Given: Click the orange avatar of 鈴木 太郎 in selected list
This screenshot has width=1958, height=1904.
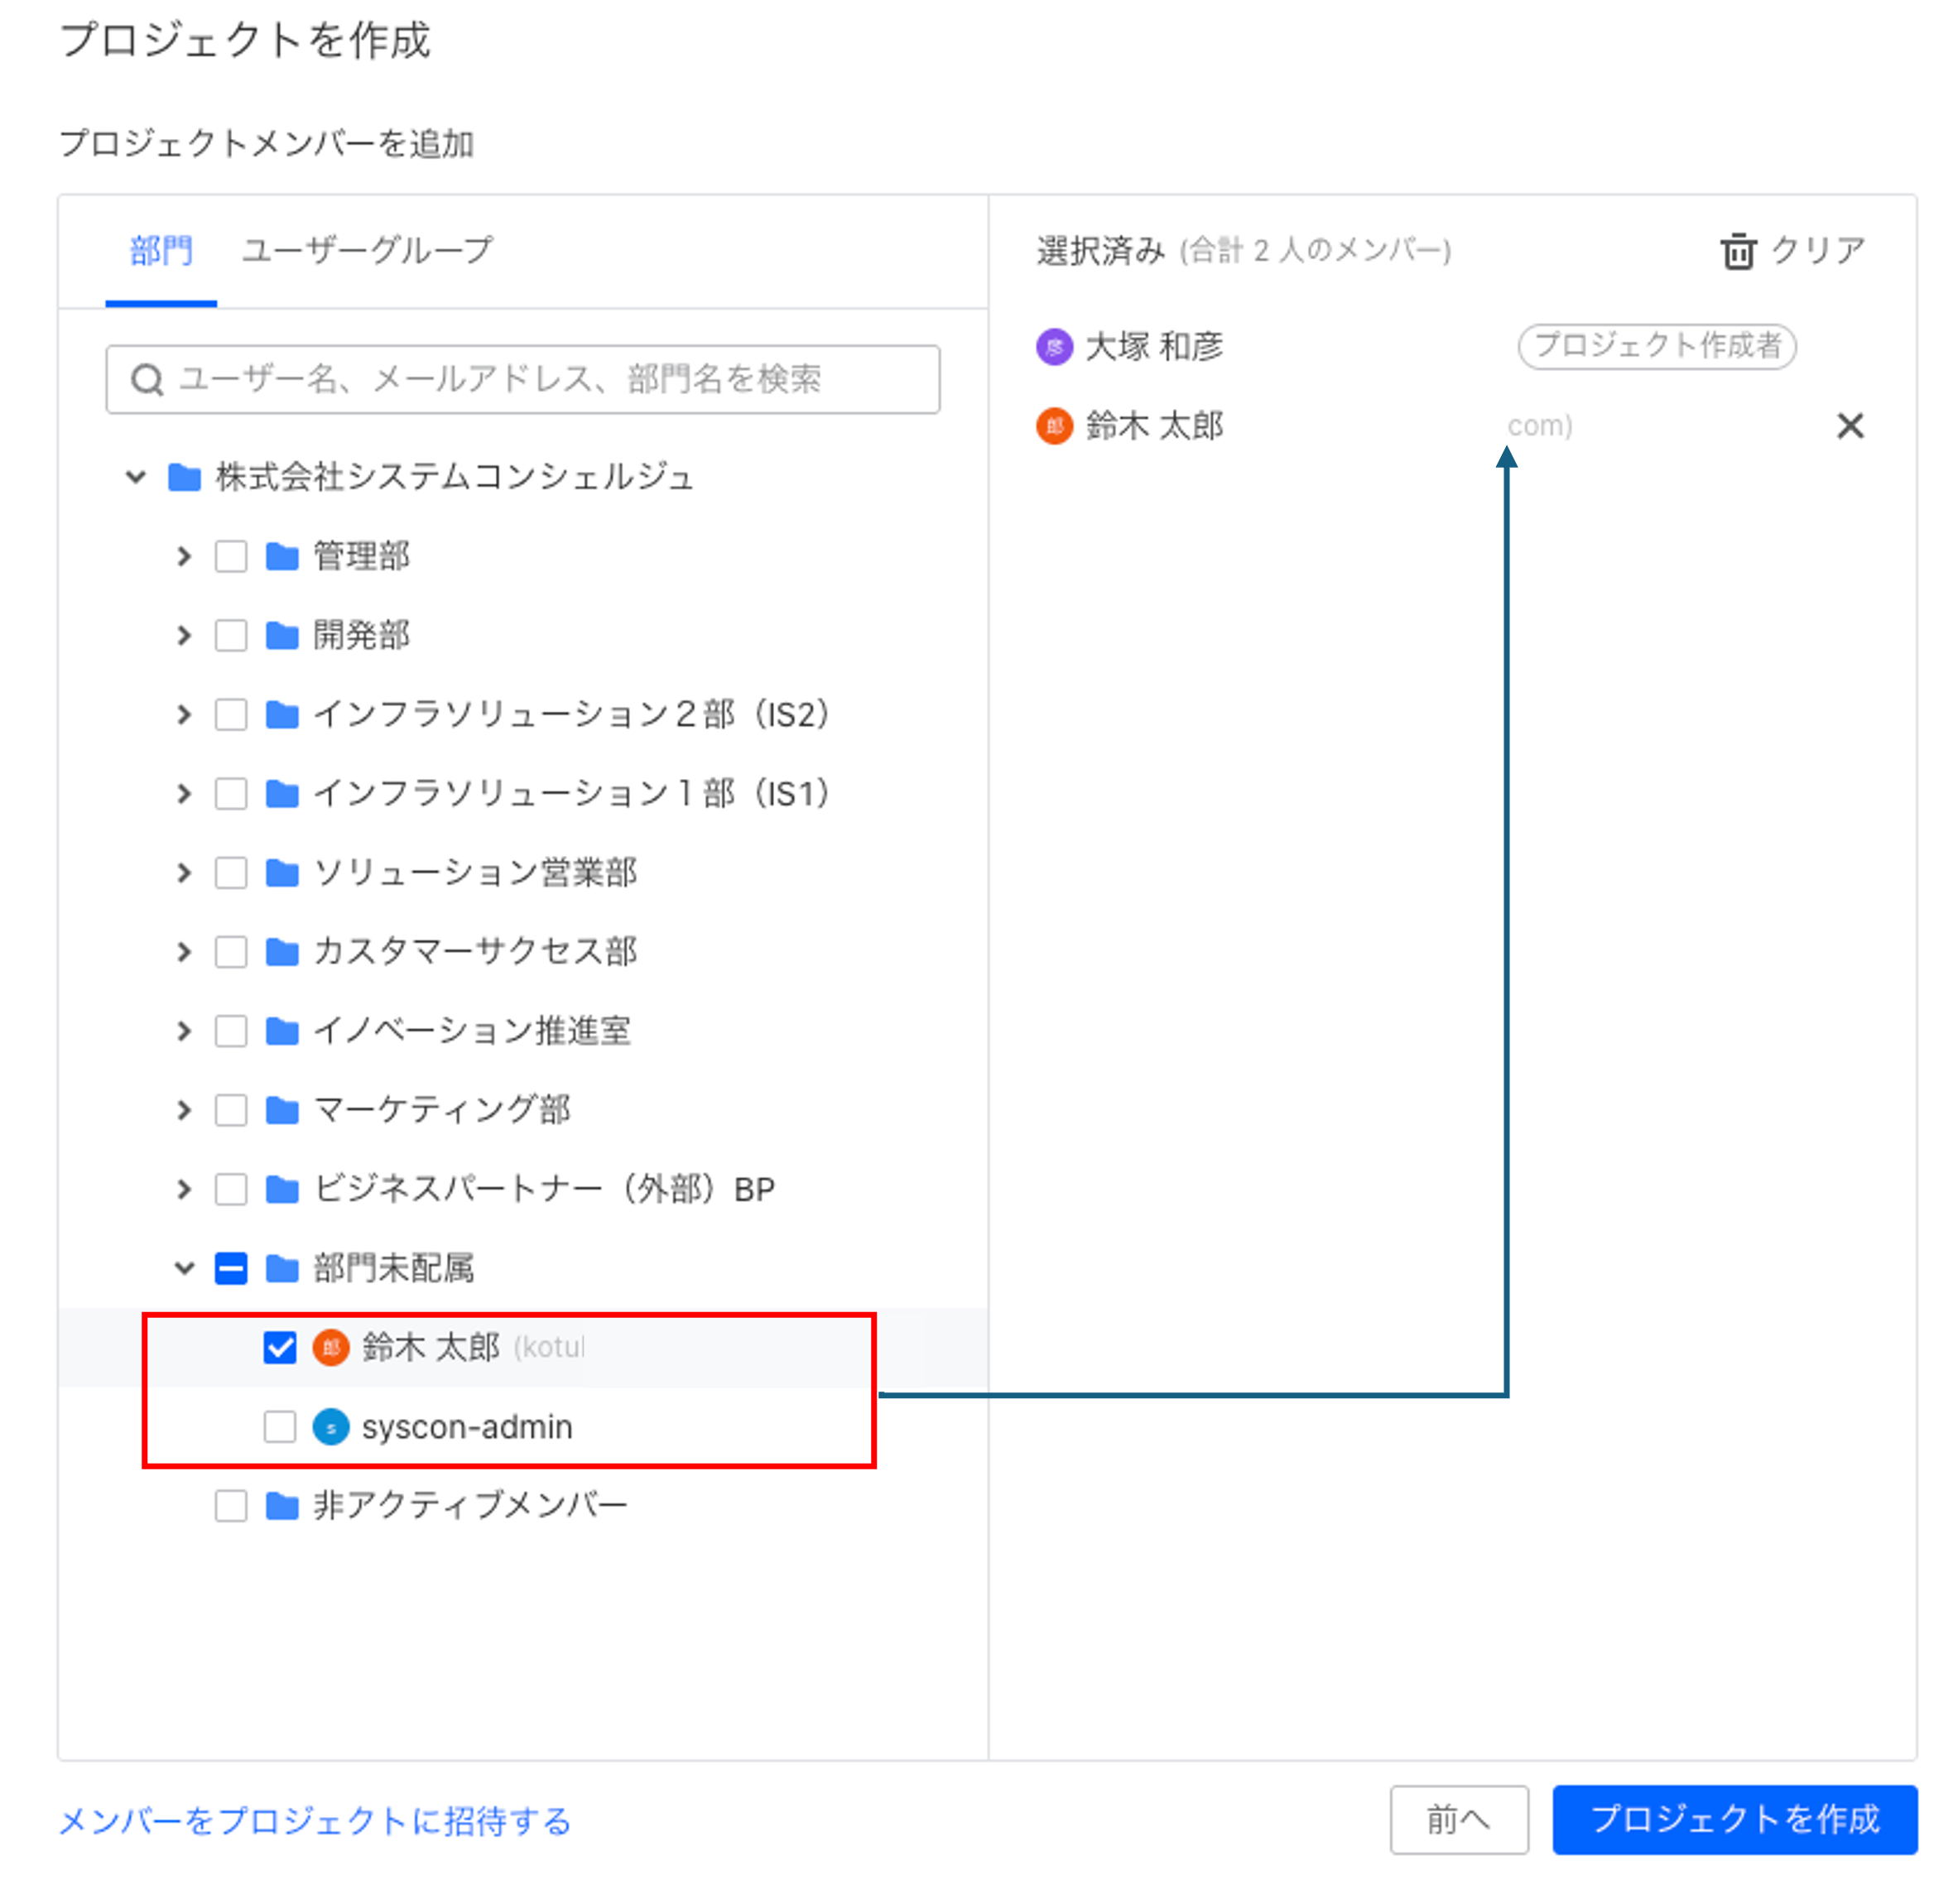Looking at the screenshot, I should coord(1054,426).
